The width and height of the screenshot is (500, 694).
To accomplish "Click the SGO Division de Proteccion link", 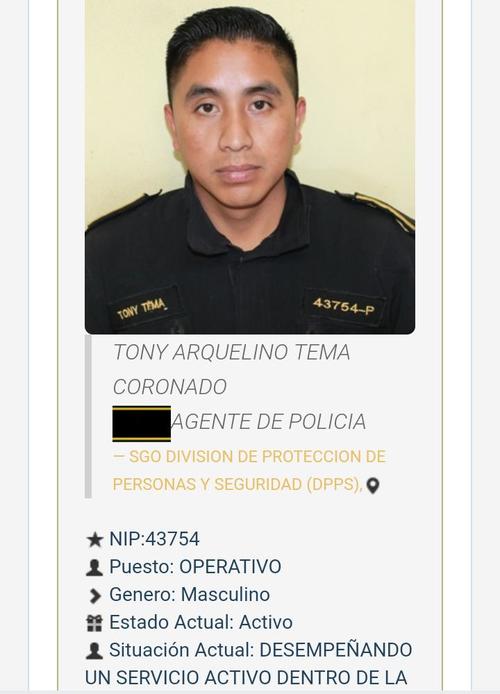I will point(249,457).
